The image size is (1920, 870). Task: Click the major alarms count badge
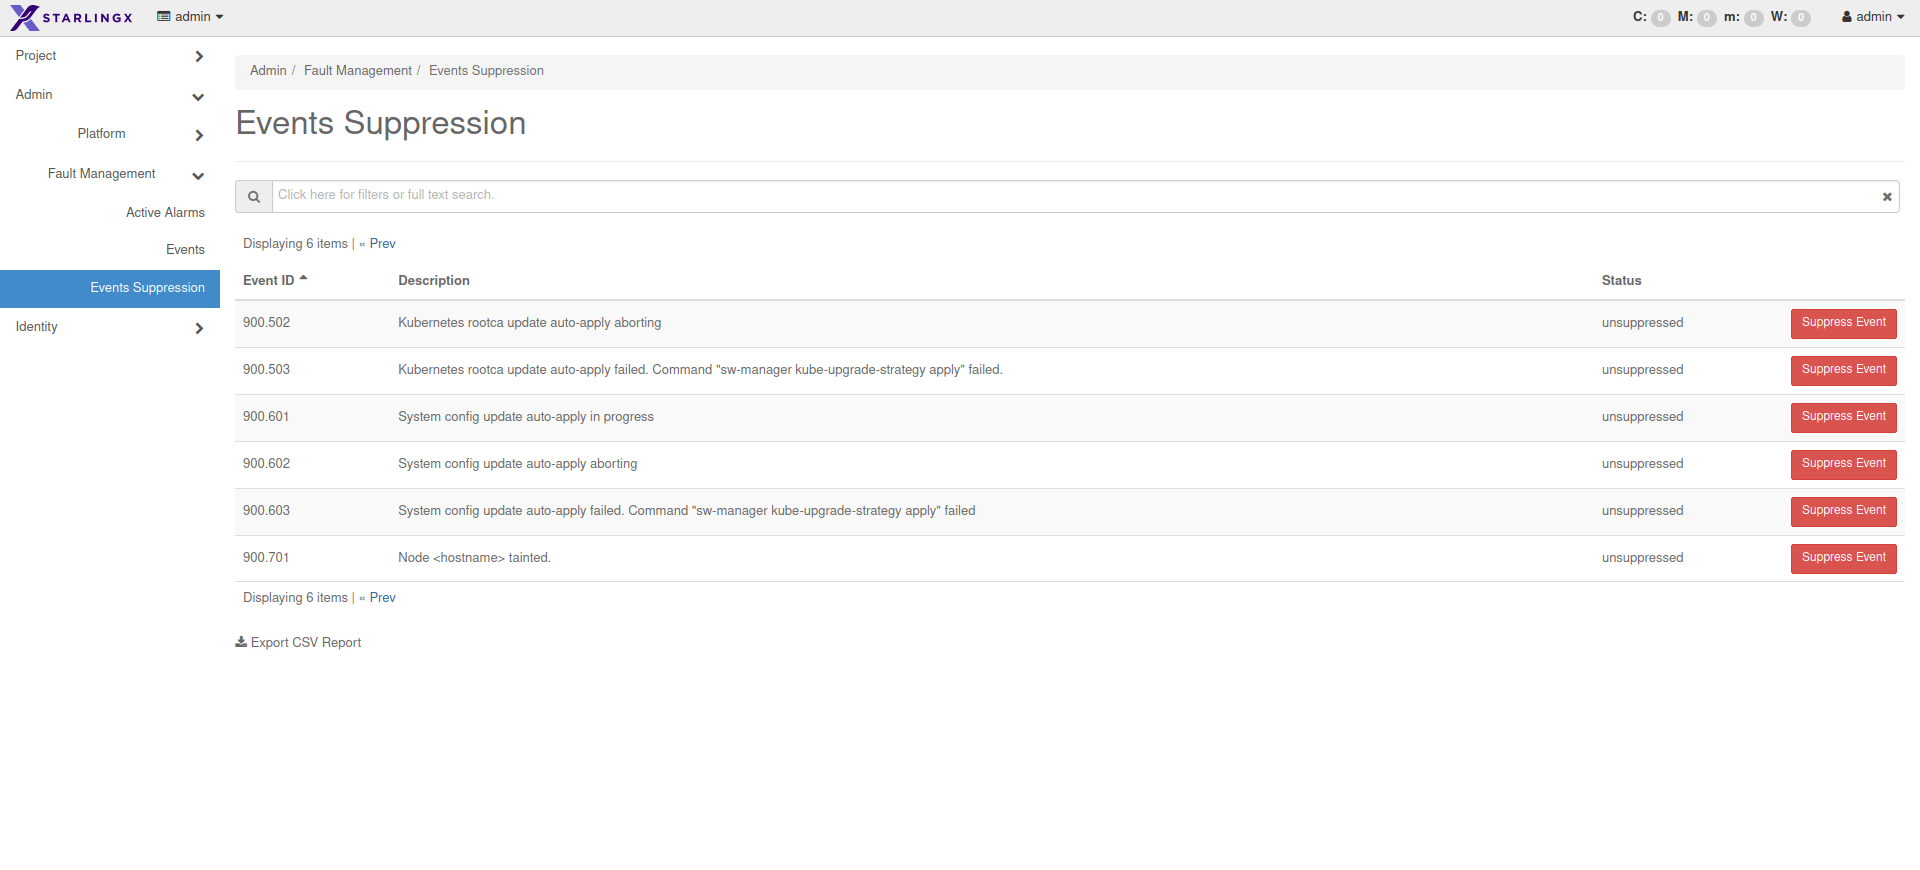click(1707, 18)
